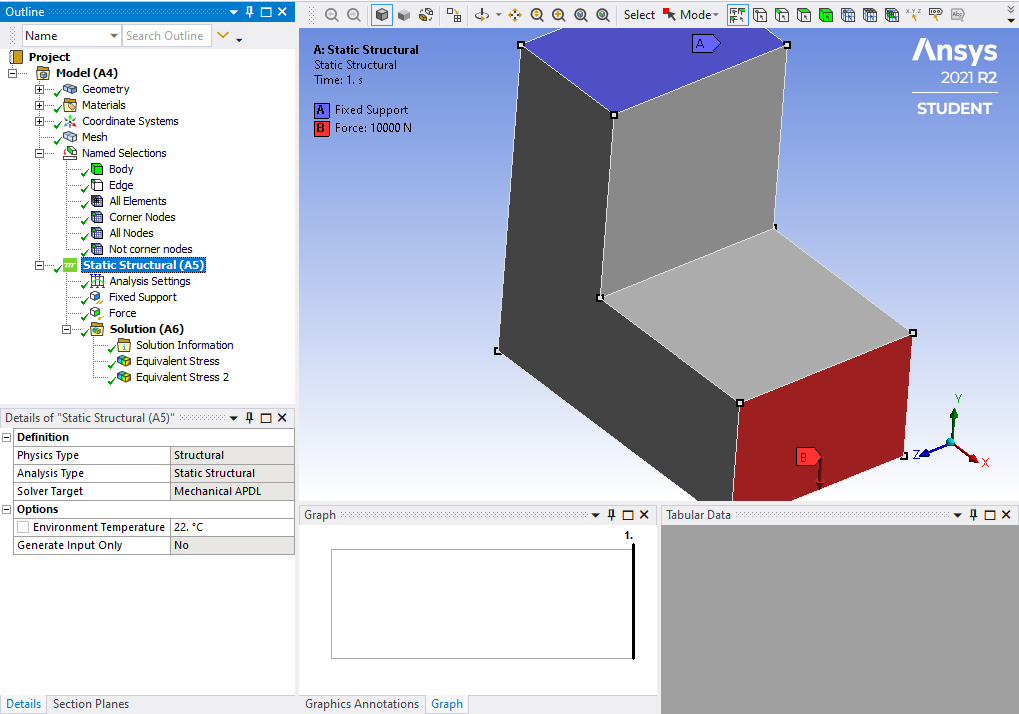Expand the Materials tree node
The image size is (1019, 714).
[40, 105]
